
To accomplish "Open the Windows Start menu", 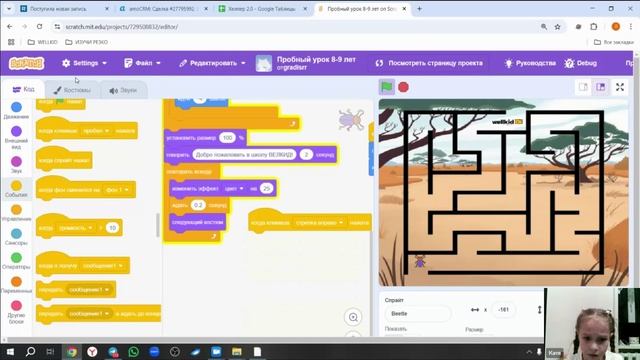I will (x=10, y=352).
